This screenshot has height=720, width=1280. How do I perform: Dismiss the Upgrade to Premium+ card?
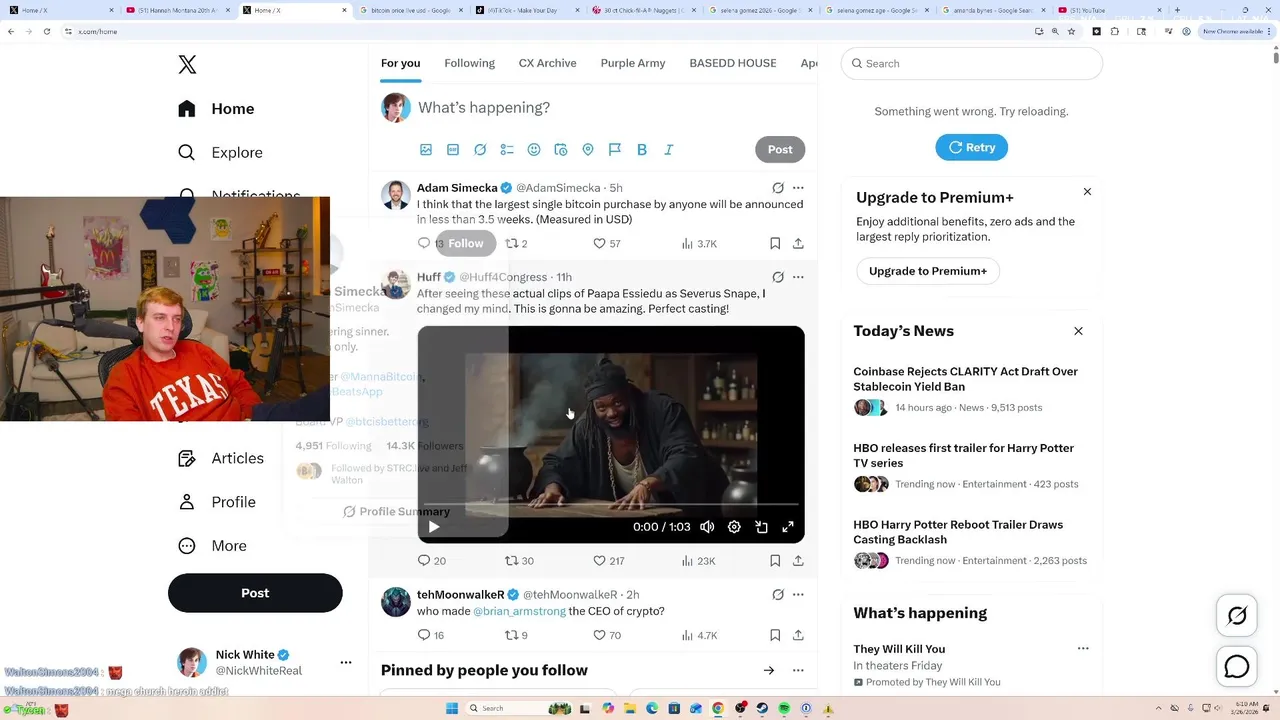click(x=1087, y=192)
